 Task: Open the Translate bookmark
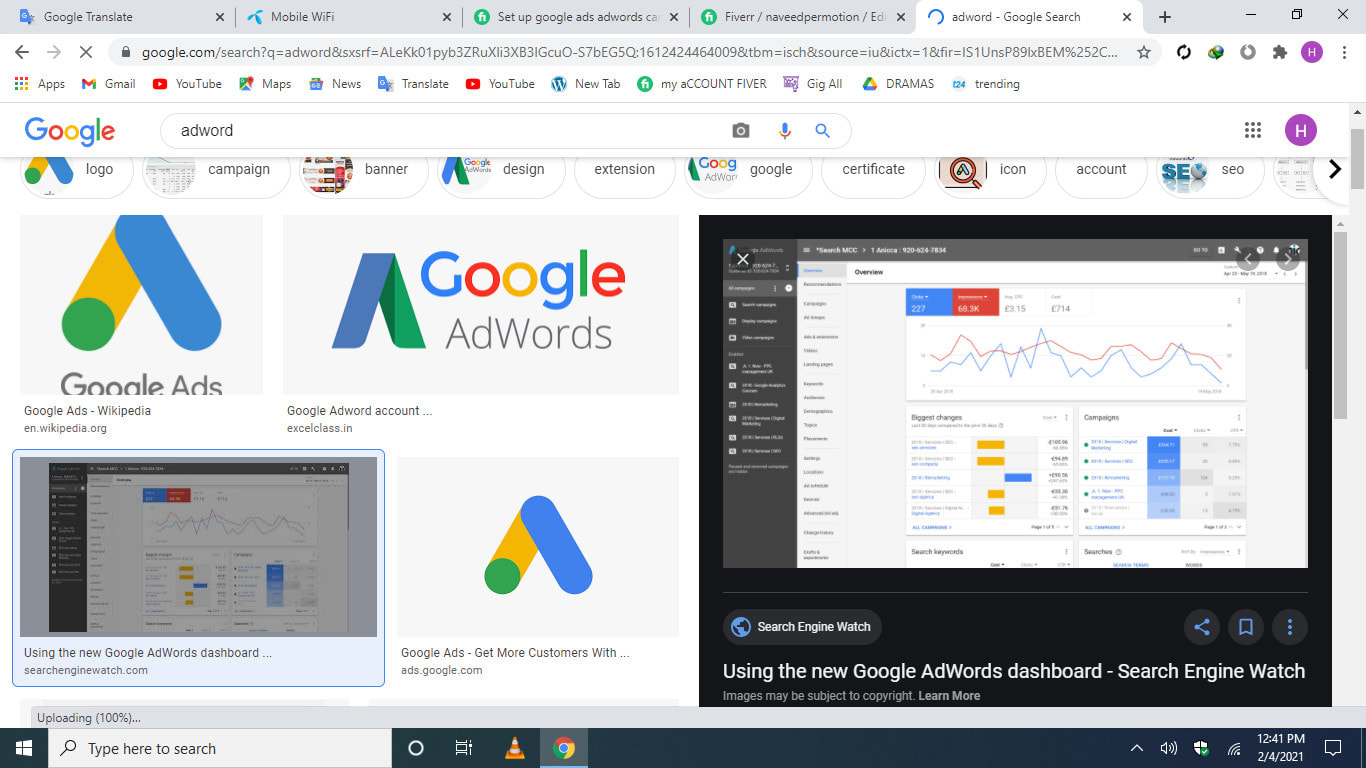click(x=413, y=84)
